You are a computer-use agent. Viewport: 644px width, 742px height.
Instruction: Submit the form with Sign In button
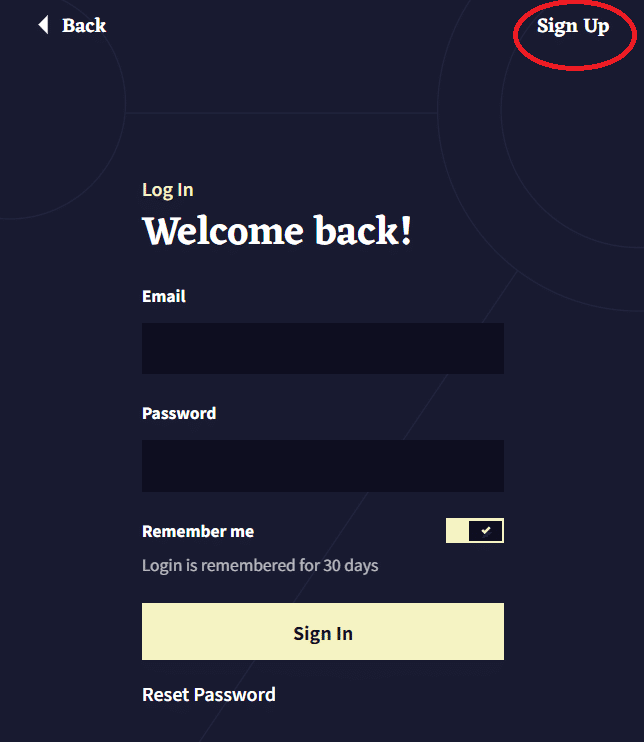click(323, 631)
